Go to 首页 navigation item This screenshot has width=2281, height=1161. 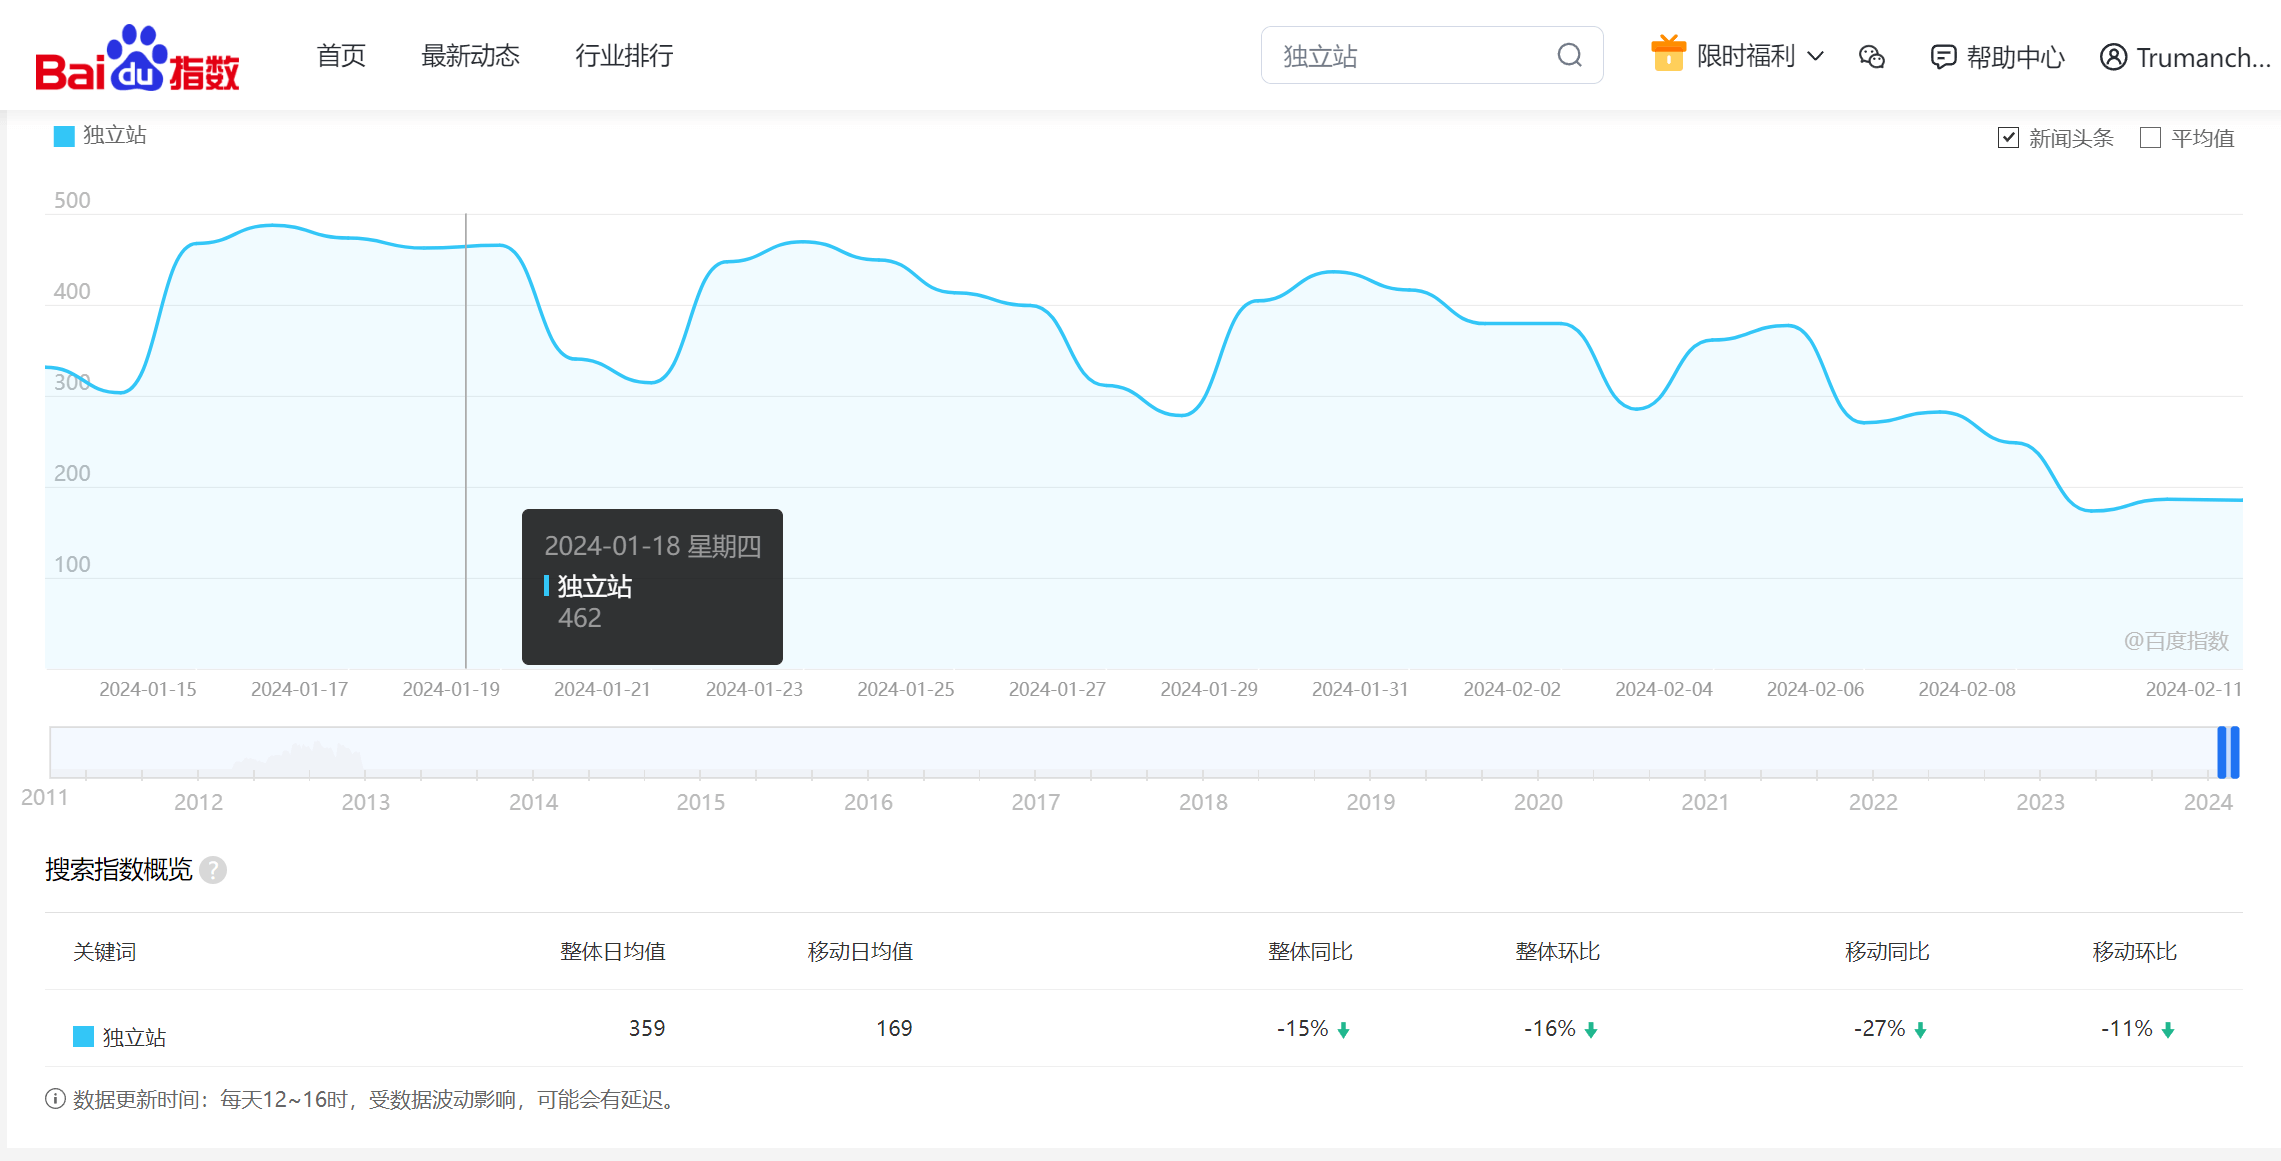pyautogui.click(x=341, y=55)
